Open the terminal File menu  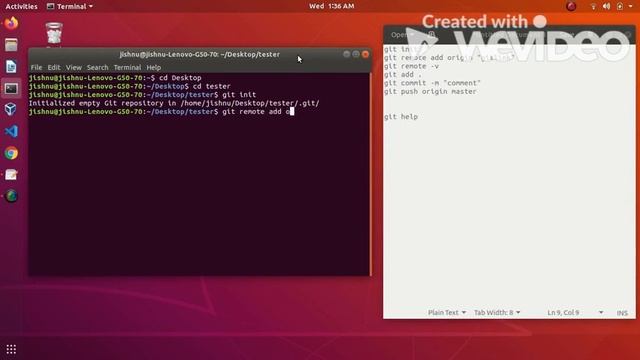pos(36,67)
